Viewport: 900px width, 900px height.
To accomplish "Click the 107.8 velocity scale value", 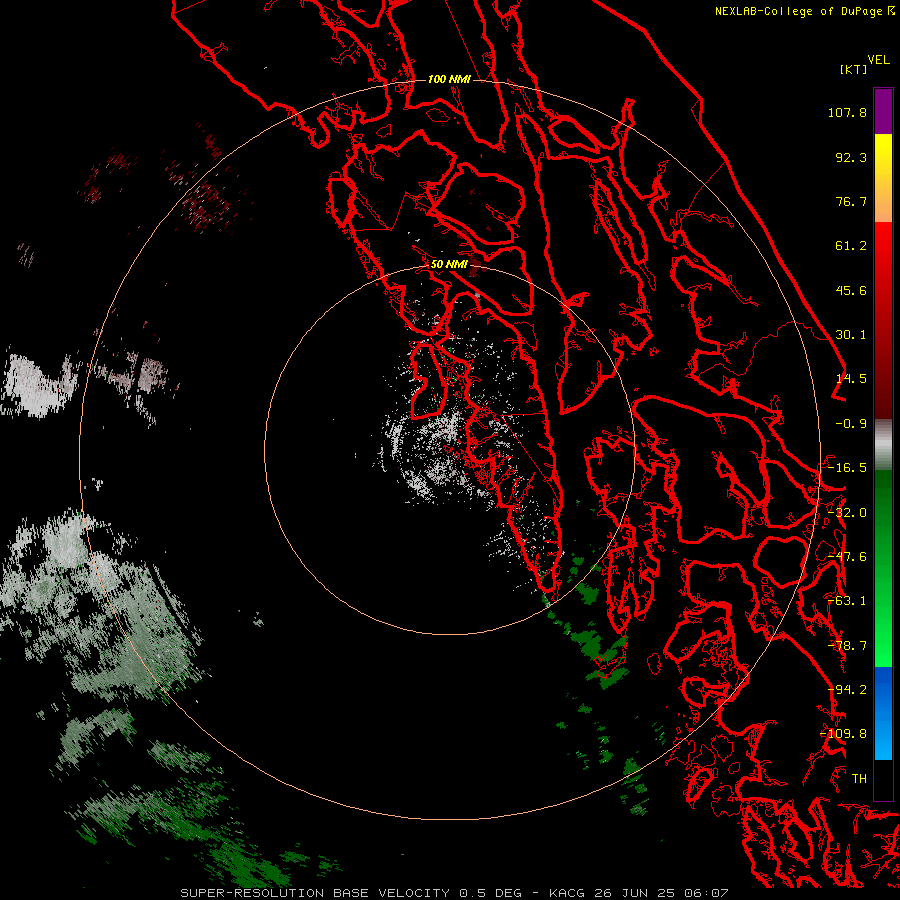I will tap(847, 112).
